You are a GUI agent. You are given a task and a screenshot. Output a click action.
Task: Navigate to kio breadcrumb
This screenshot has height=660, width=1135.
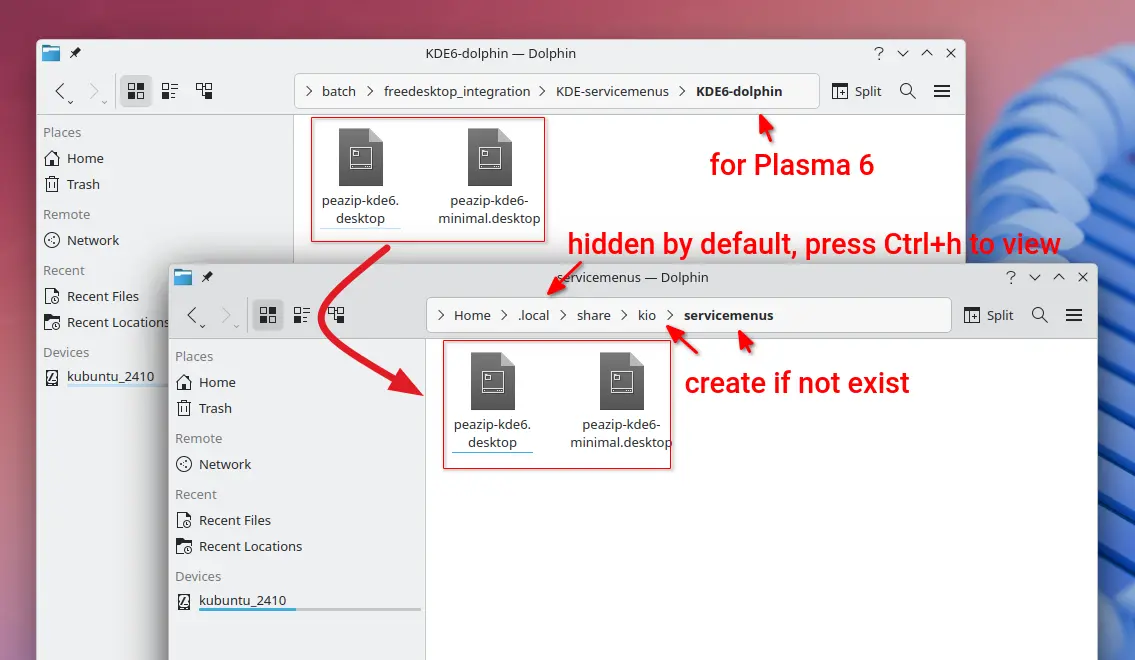647,316
